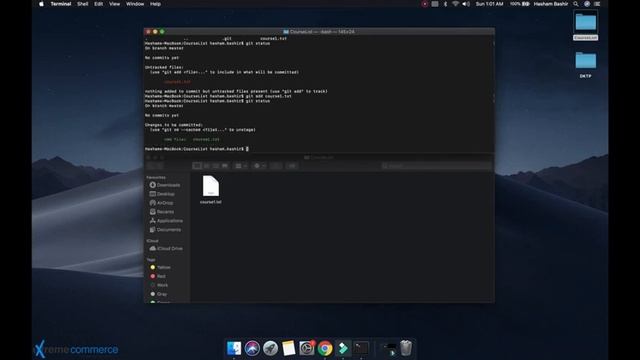640x360 pixels.
Task: Open Downloads in Finder sidebar
Action: coord(165,185)
